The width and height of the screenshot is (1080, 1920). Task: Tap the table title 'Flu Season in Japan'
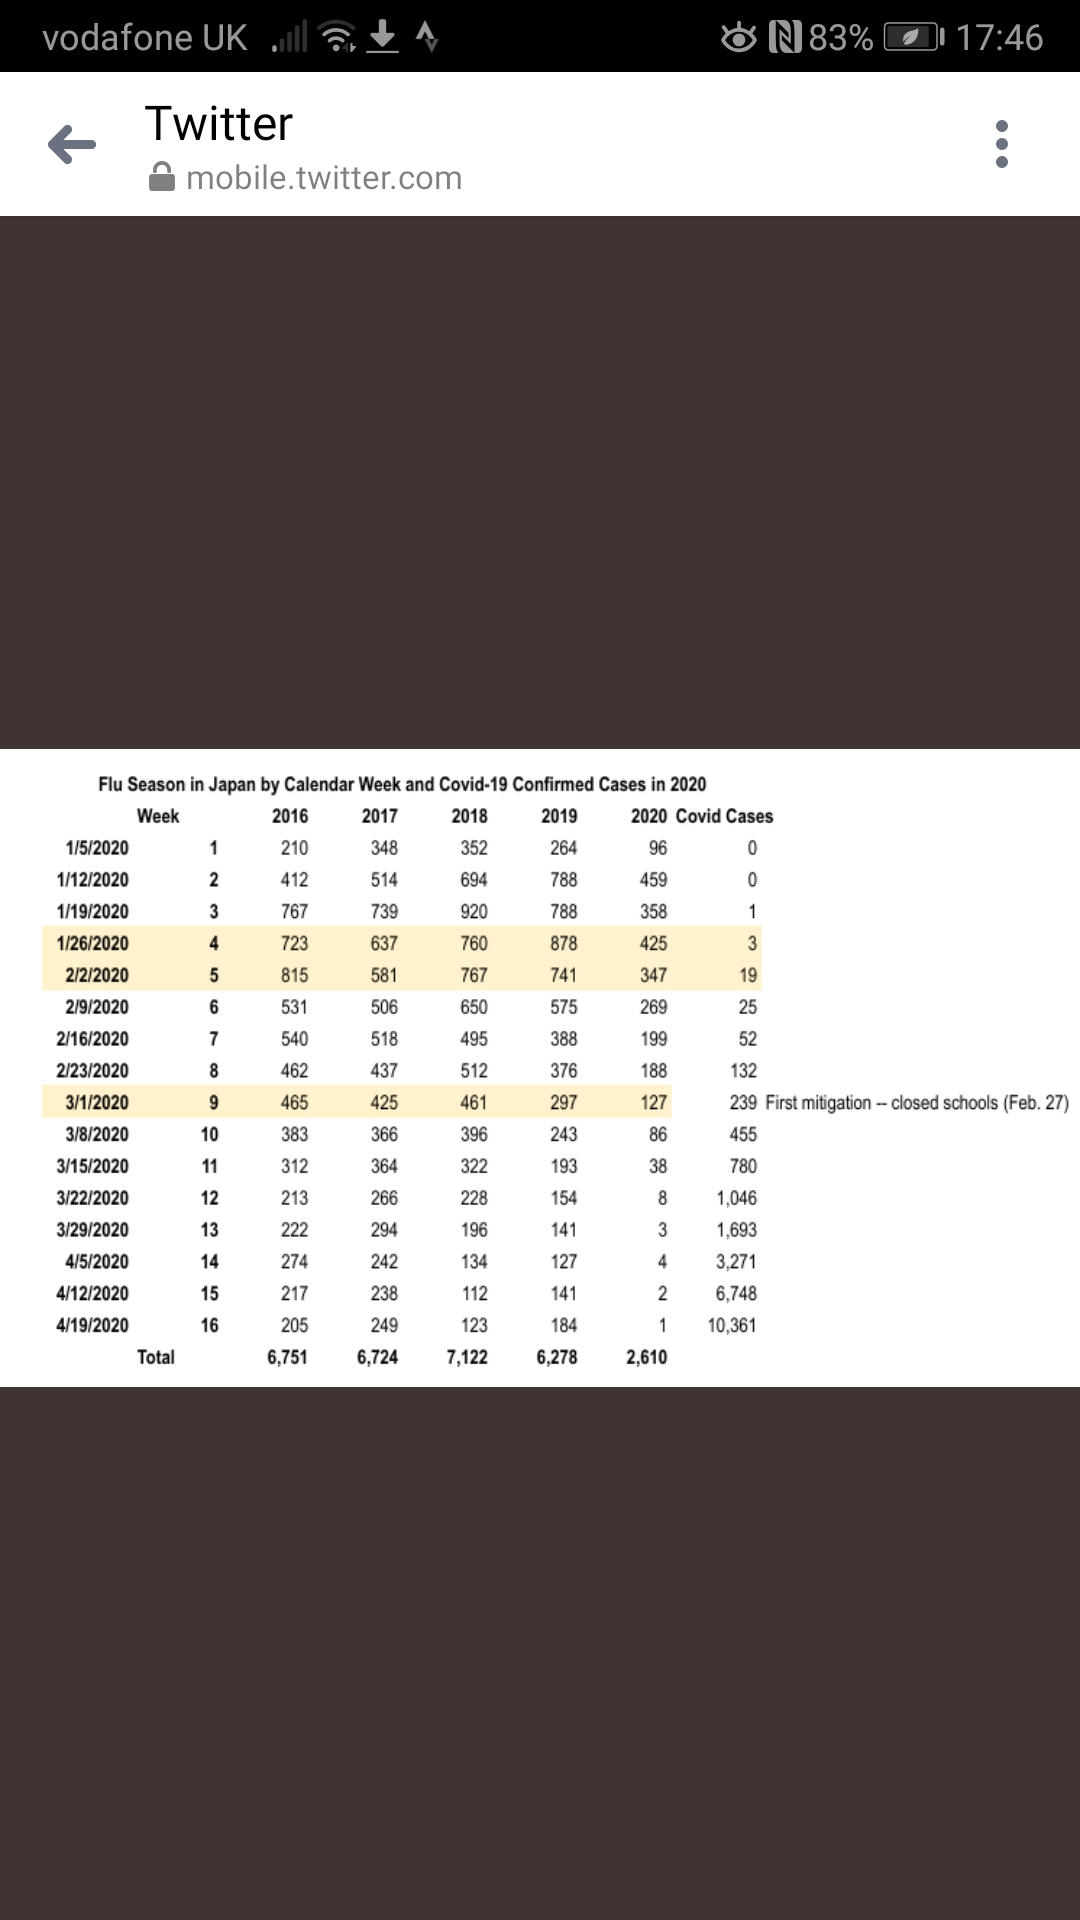point(402,784)
